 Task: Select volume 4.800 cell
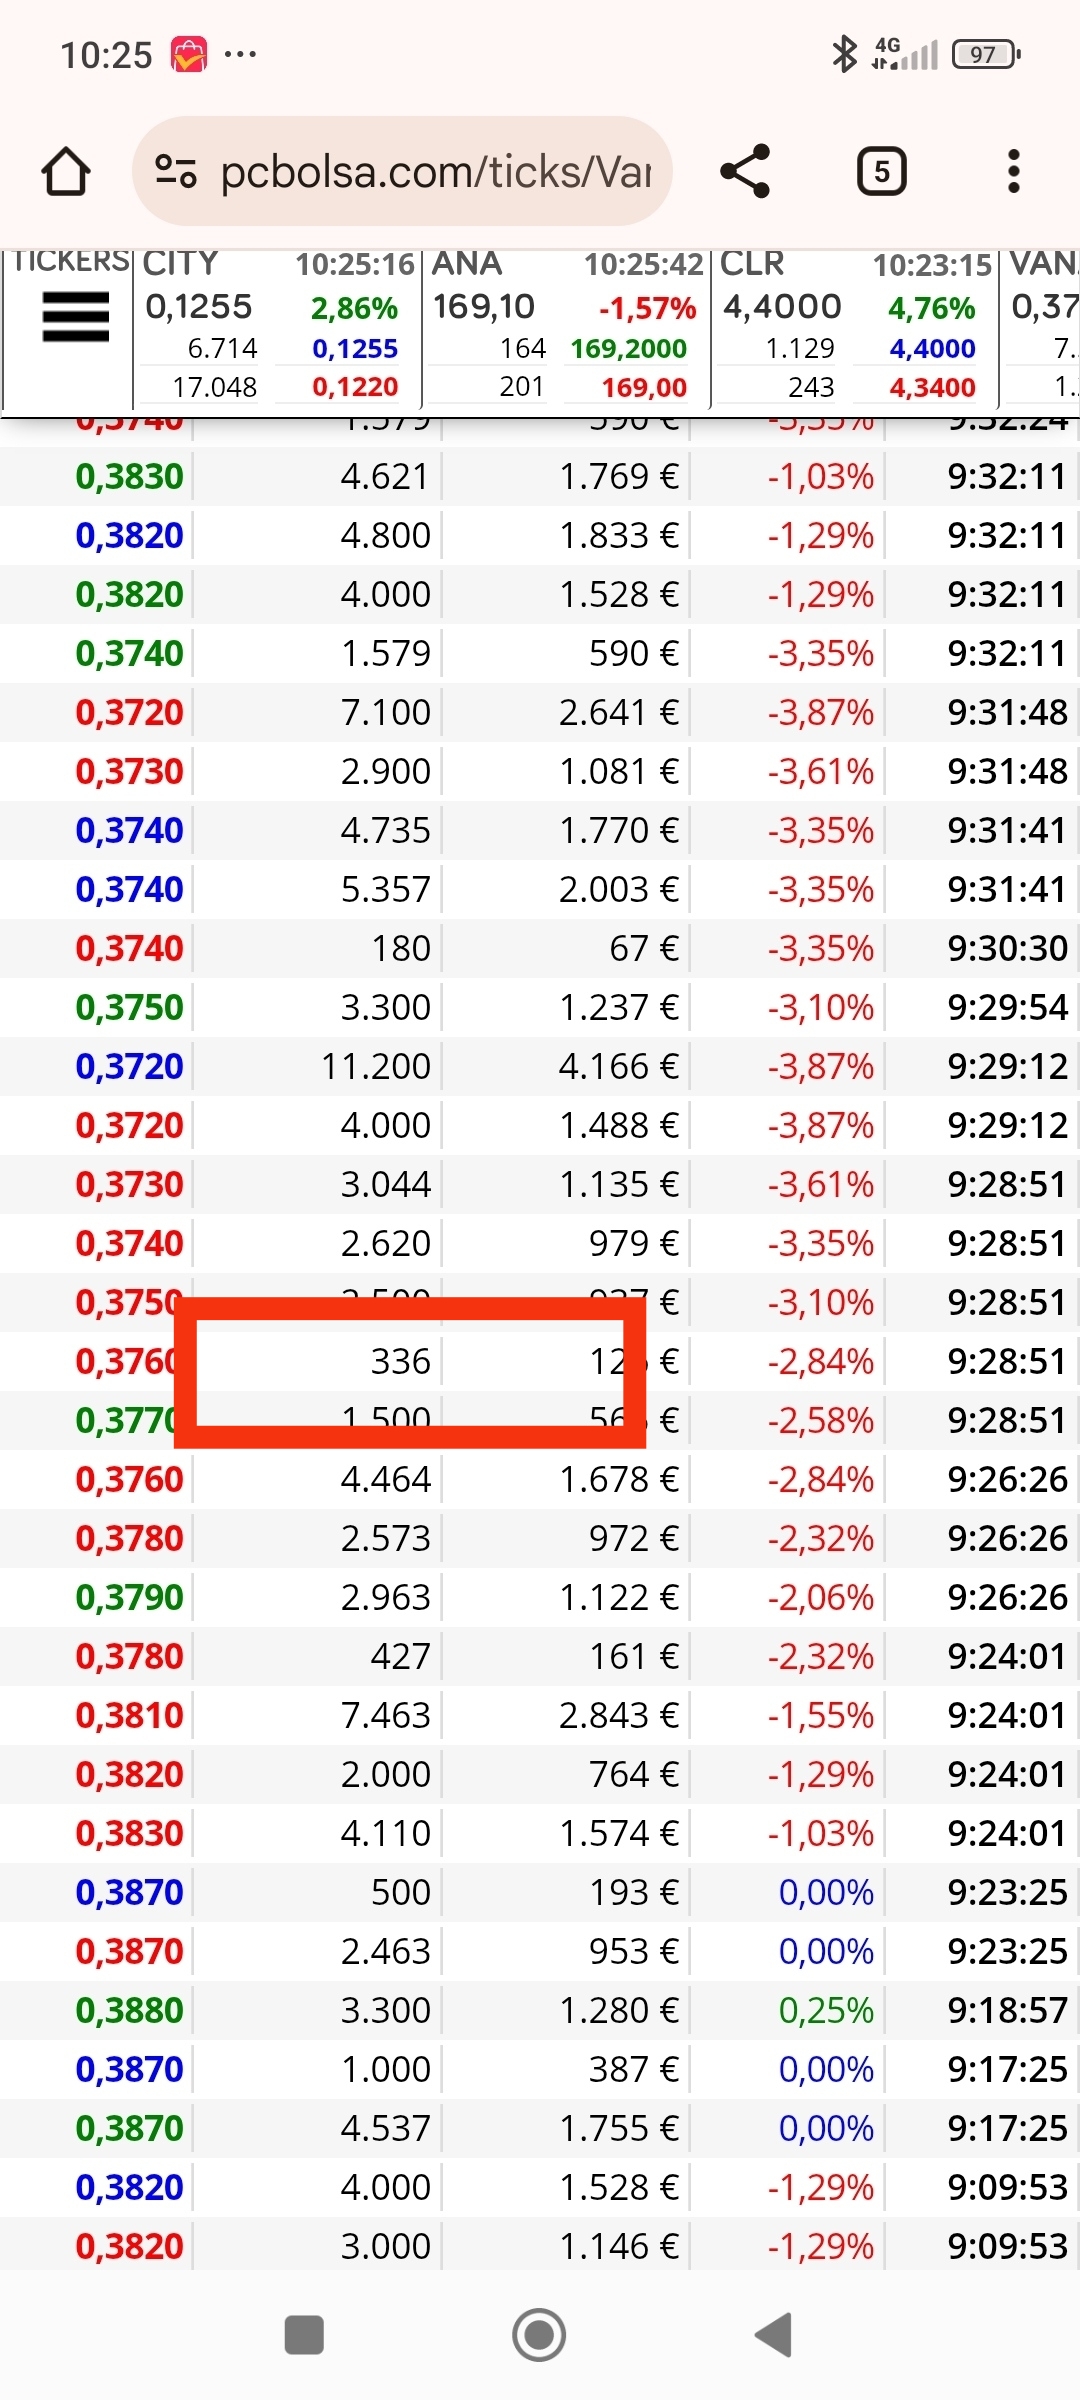click(x=385, y=536)
